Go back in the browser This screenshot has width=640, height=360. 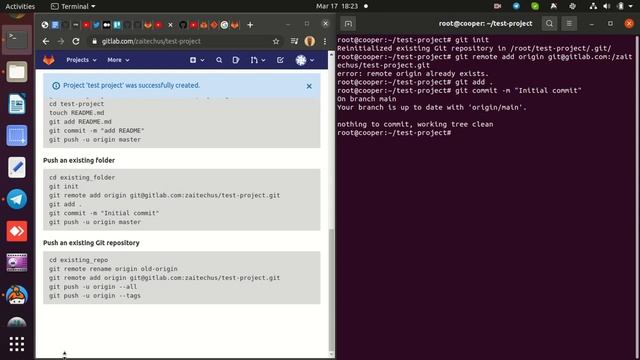coord(46,41)
